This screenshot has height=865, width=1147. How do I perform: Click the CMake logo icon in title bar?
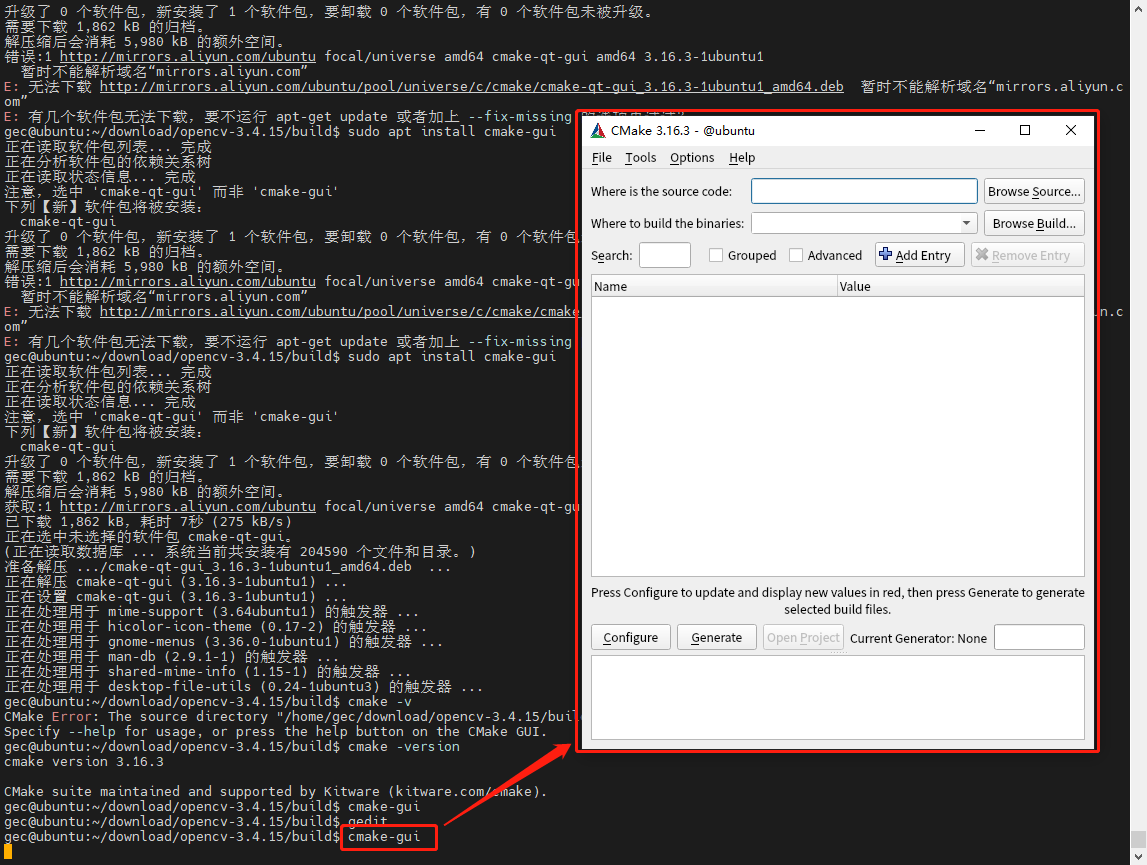pyautogui.click(x=598, y=131)
